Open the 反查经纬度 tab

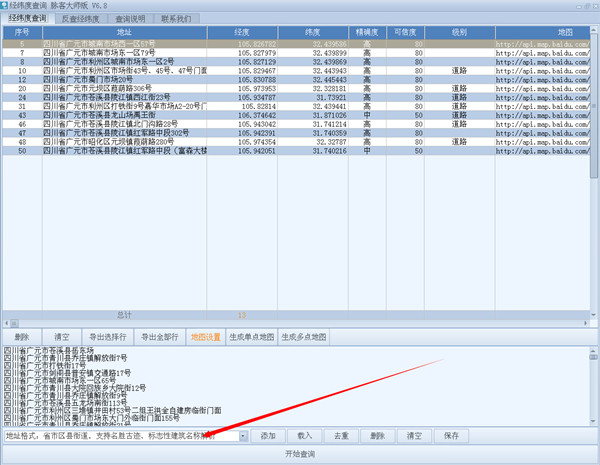[x=81, y=19]
